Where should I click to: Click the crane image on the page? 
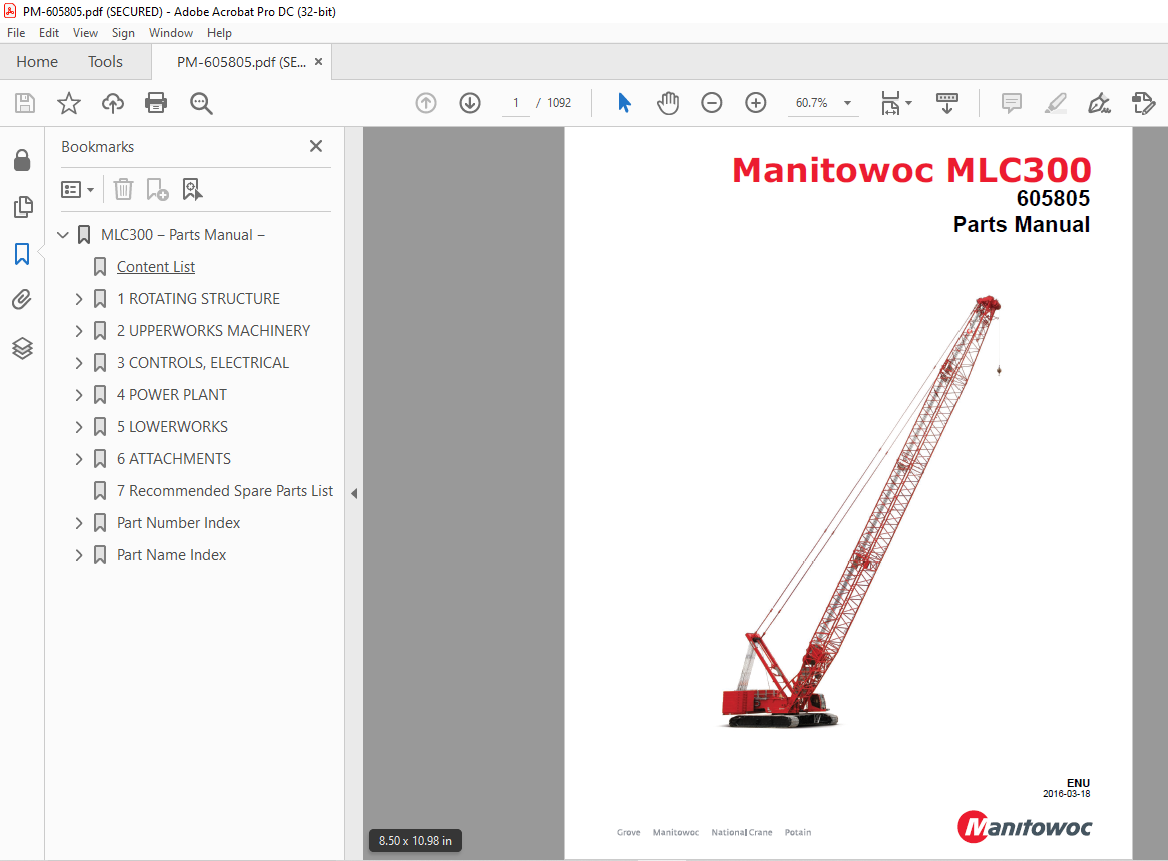click(860, 511)
